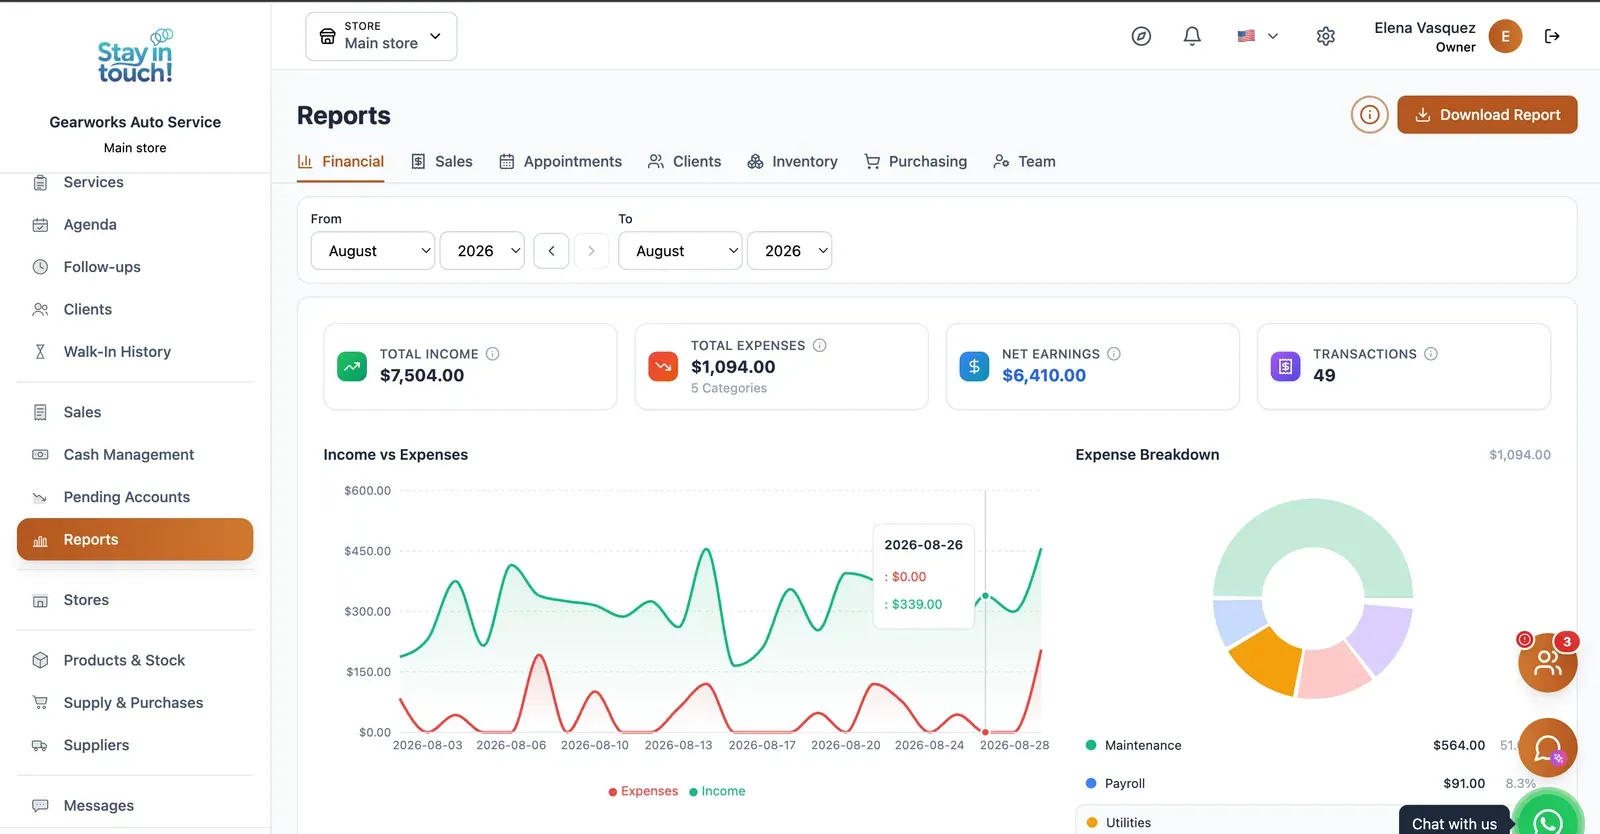Open Pending Accounts in sidebar

pyautogui.click(x=135, y=497)
